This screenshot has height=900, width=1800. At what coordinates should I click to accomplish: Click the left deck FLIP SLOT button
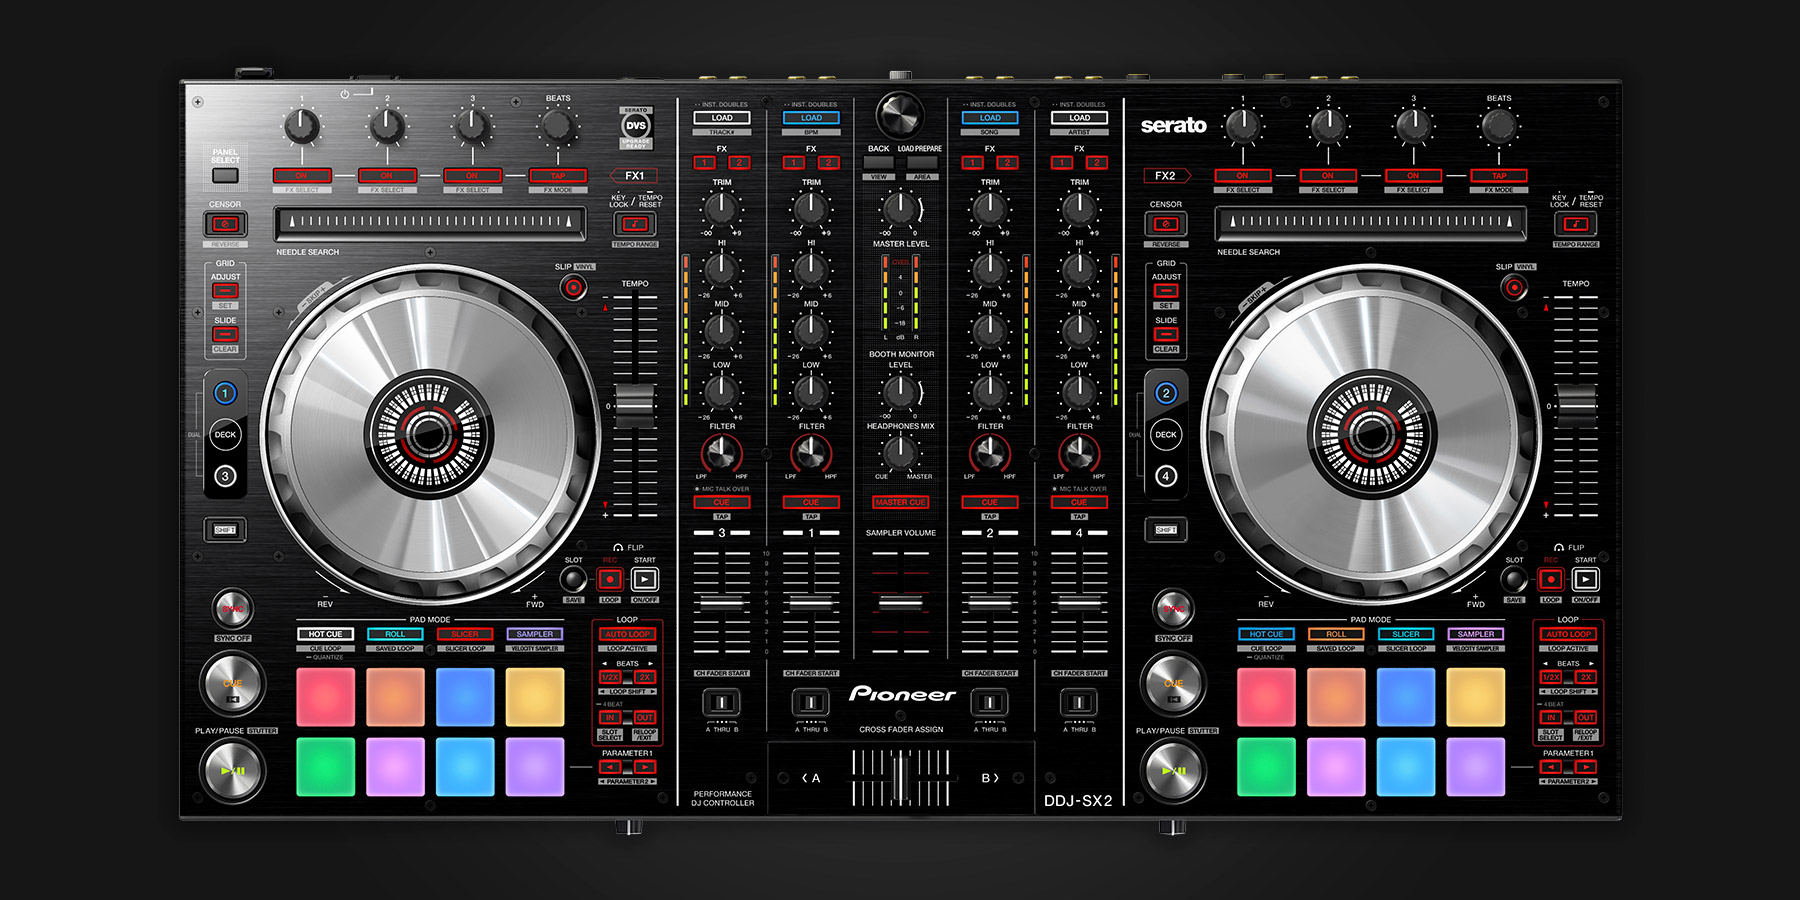point(573,579)
